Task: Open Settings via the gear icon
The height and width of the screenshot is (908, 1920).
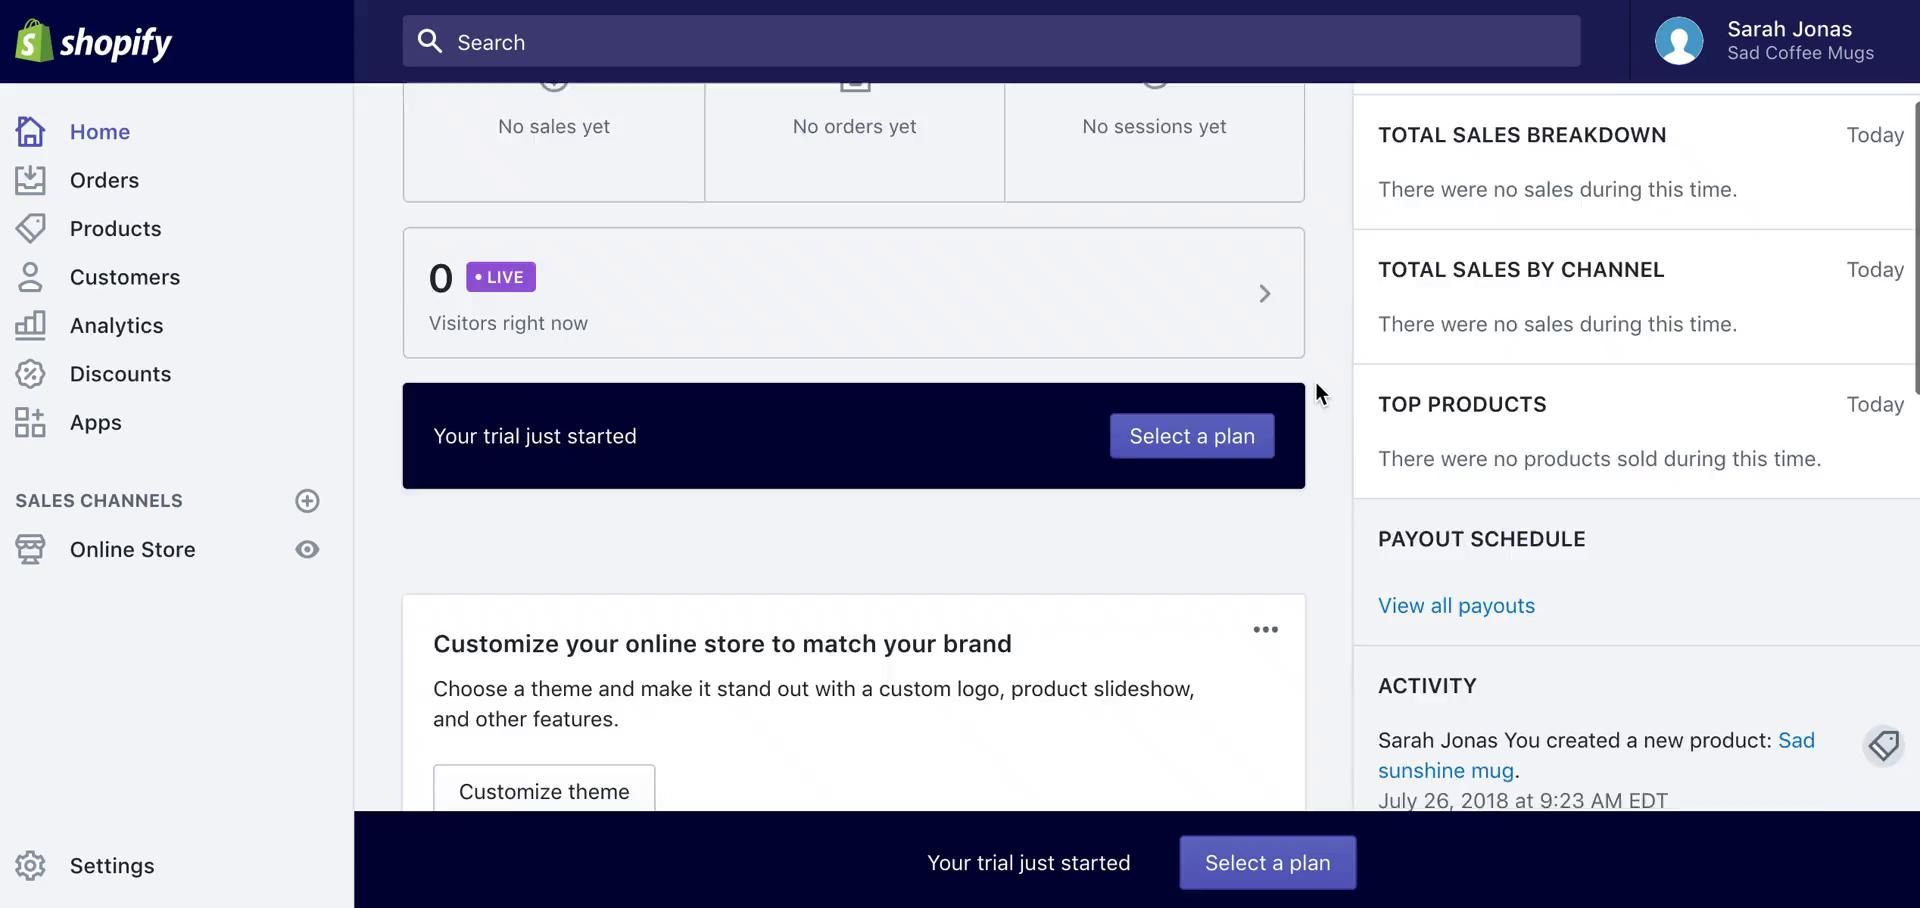Action: click(30, 866)
